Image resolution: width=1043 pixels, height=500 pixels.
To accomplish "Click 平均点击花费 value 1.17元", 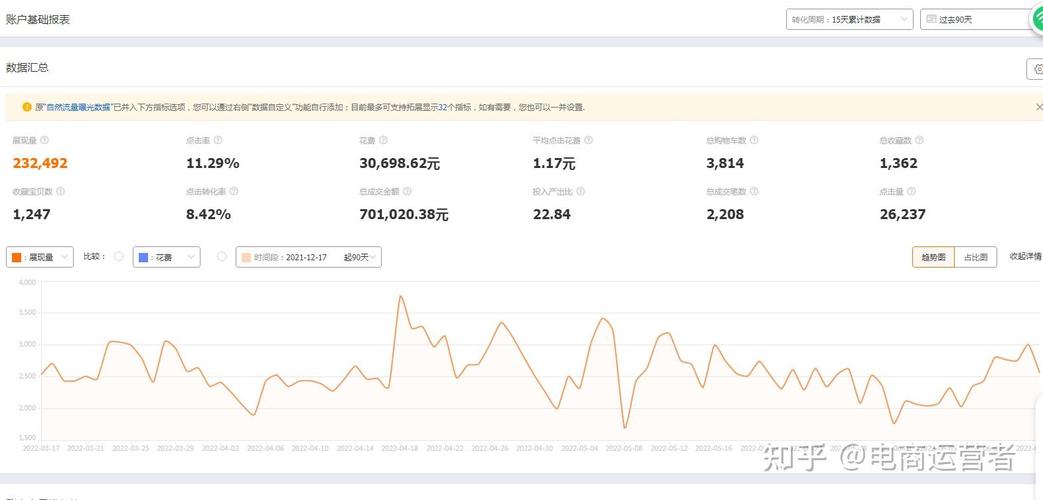I will pyautogui.click(x=554, y=164).
